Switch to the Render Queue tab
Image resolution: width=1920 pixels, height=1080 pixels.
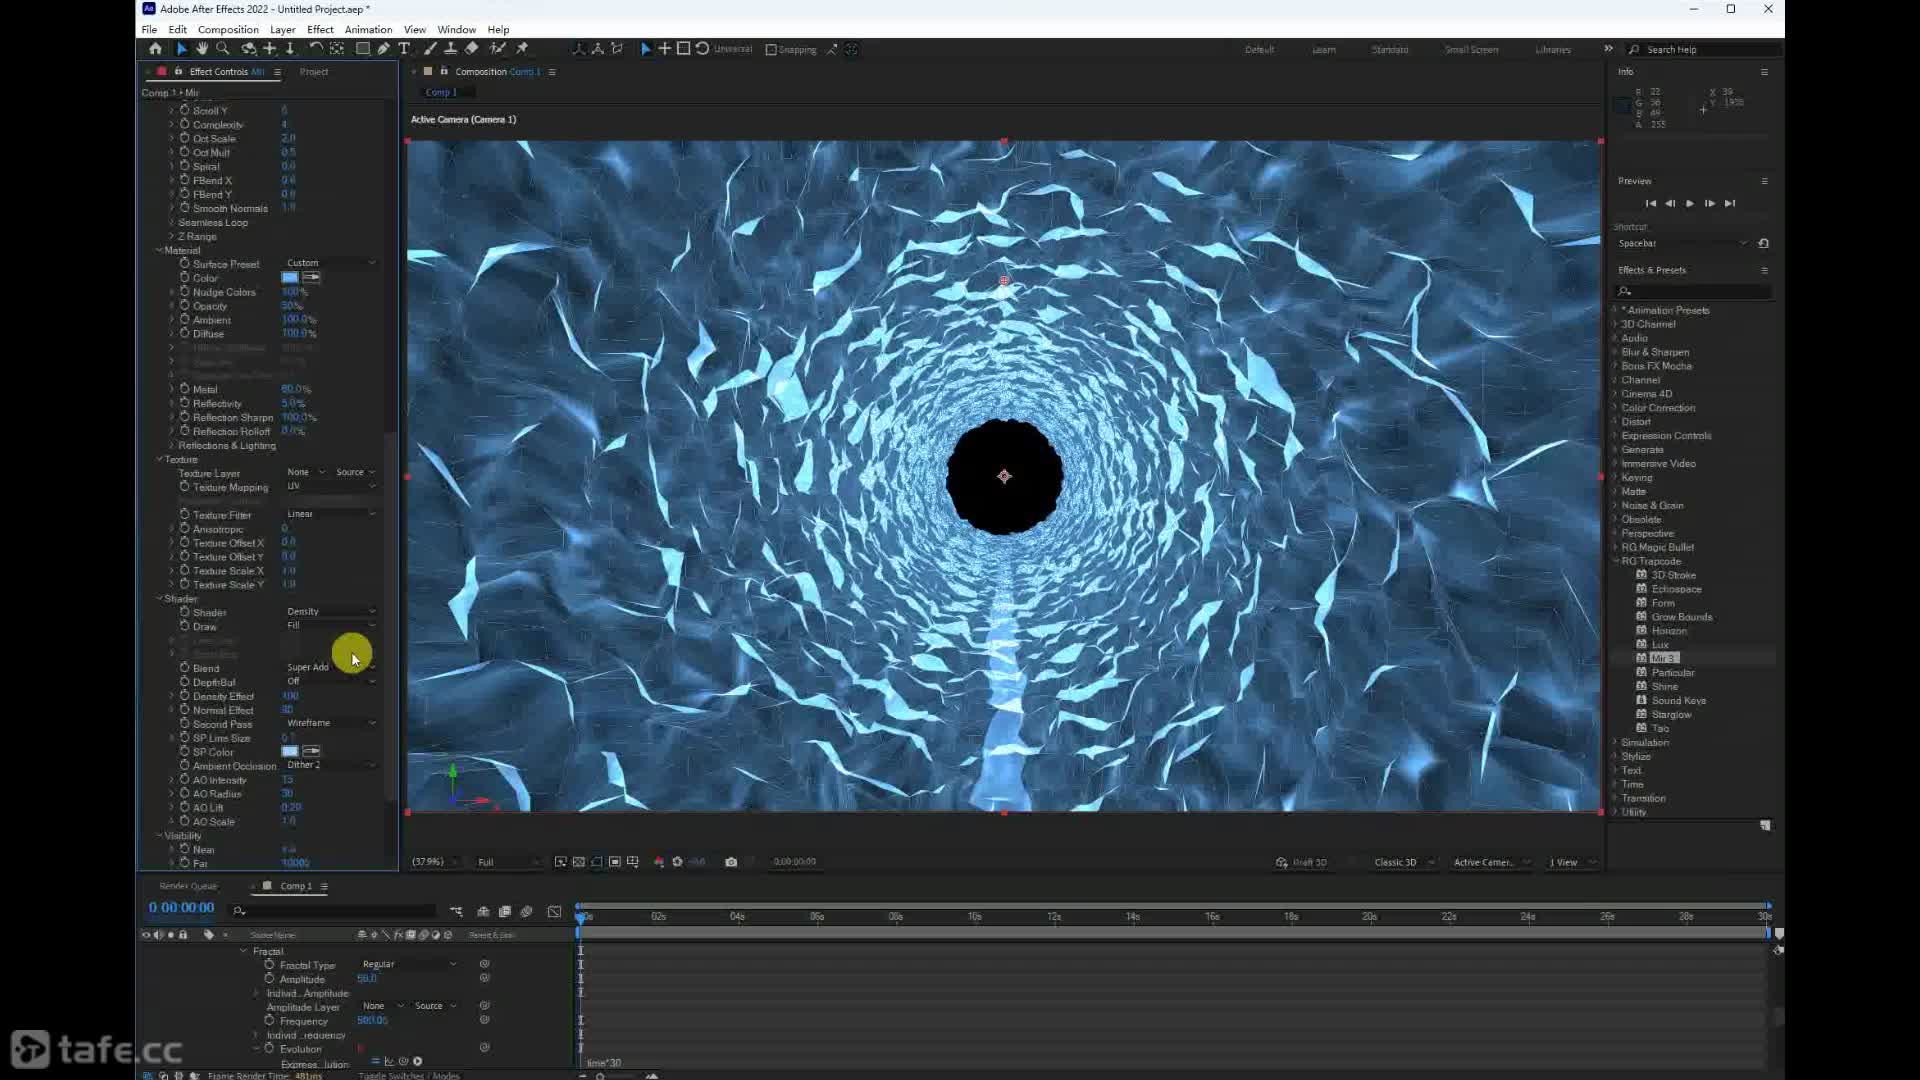click(188, 886)
